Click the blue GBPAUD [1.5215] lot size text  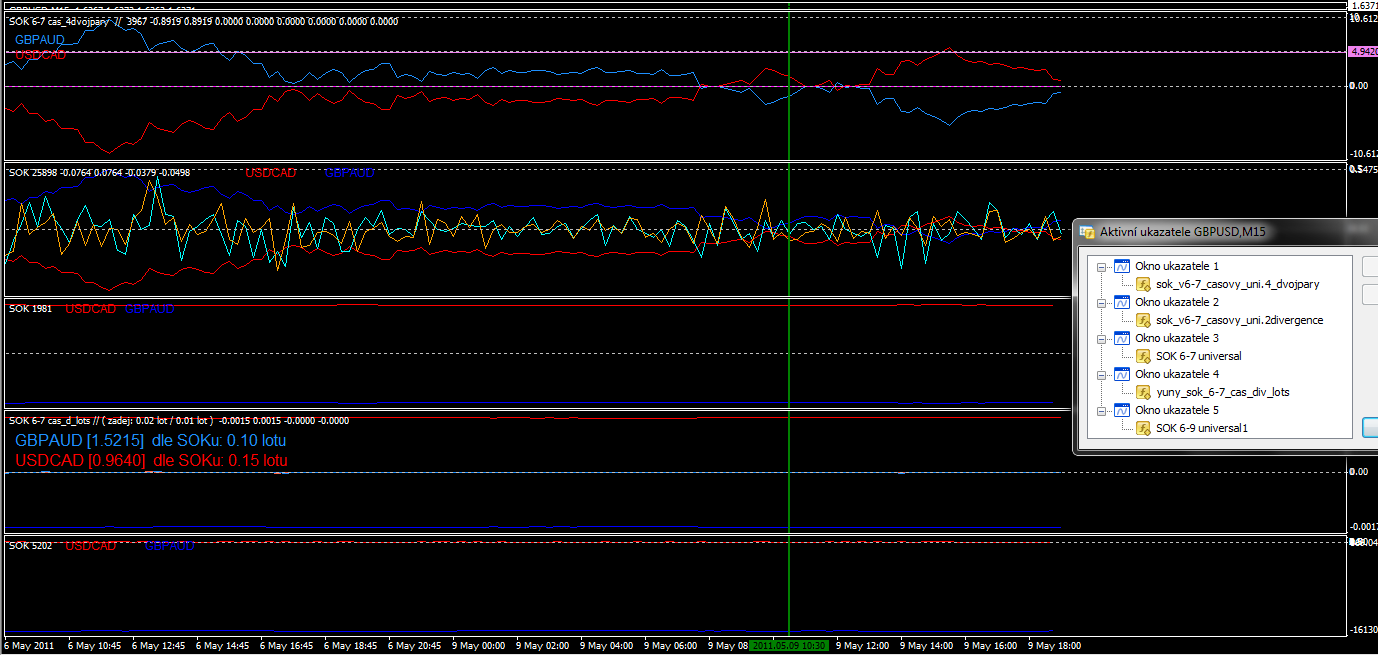pyautogui.click(x=151, y=440)
